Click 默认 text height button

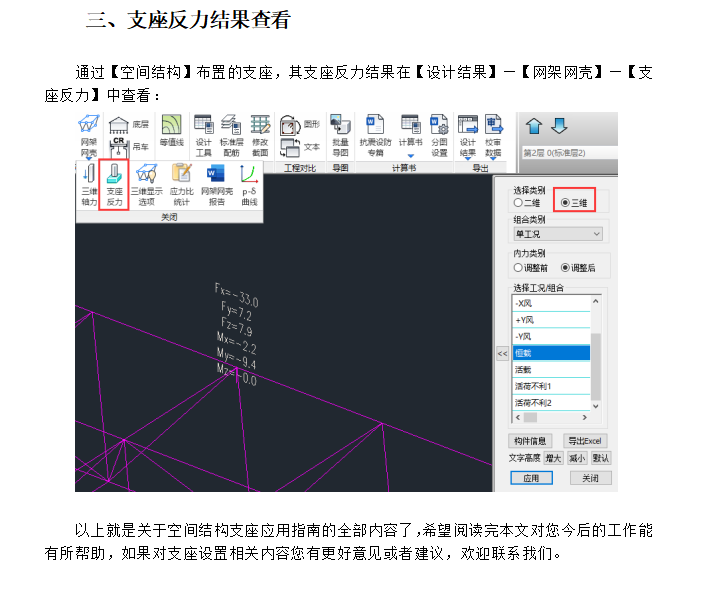tap(600, 458)
